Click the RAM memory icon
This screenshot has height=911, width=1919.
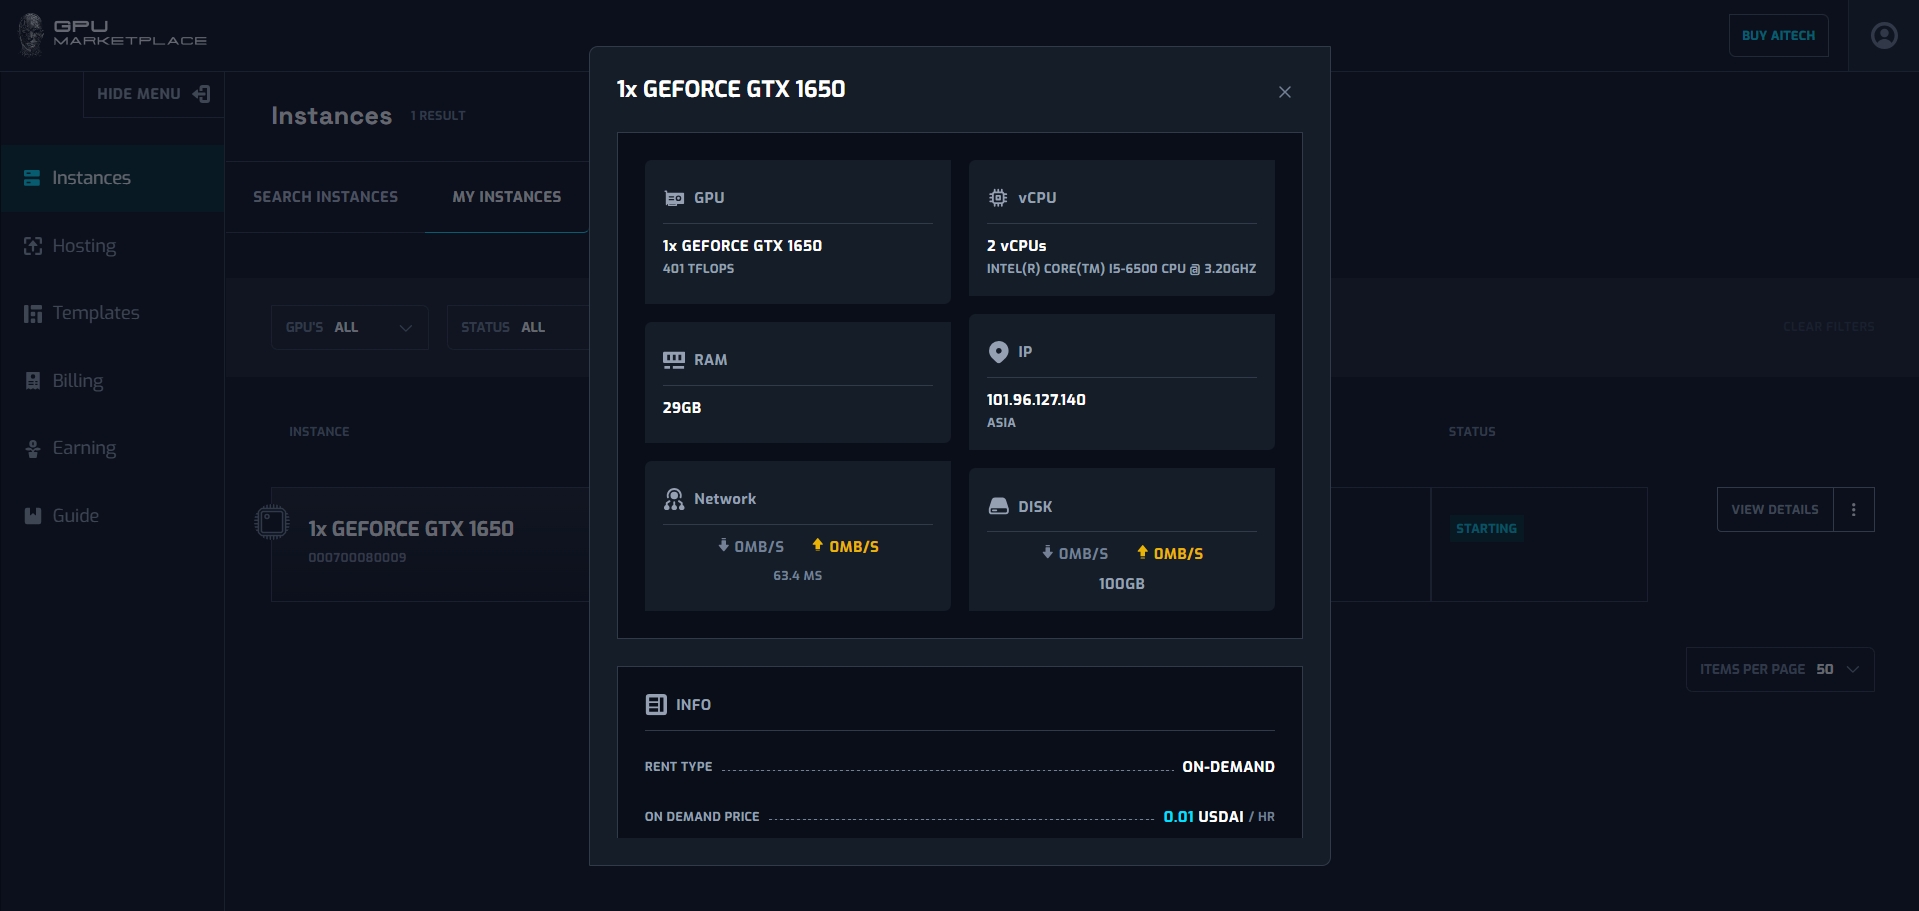pyautogui.click(x=674, y=360)
